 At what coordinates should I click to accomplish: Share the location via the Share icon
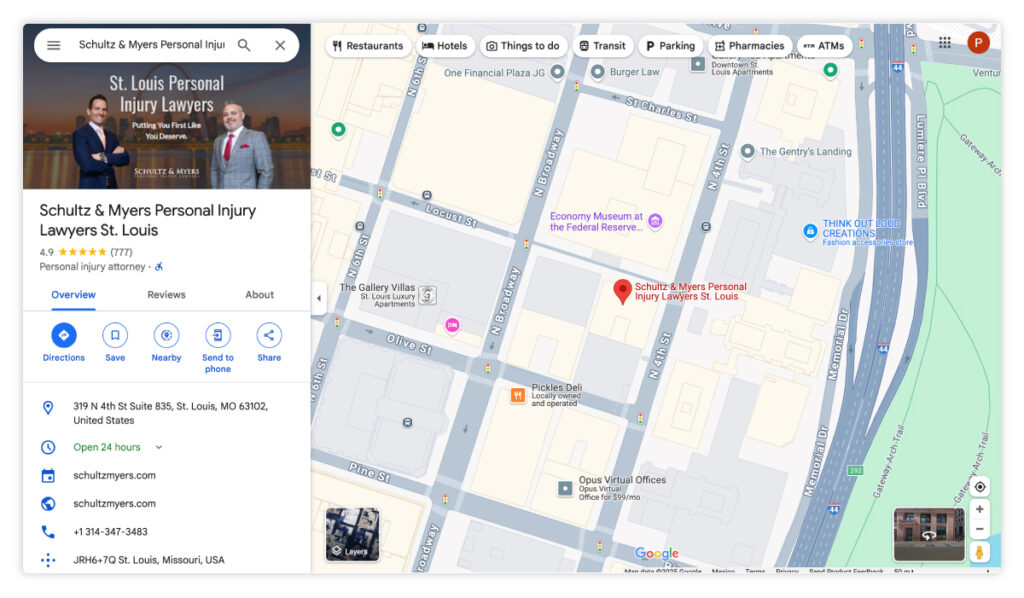point(268,336)
